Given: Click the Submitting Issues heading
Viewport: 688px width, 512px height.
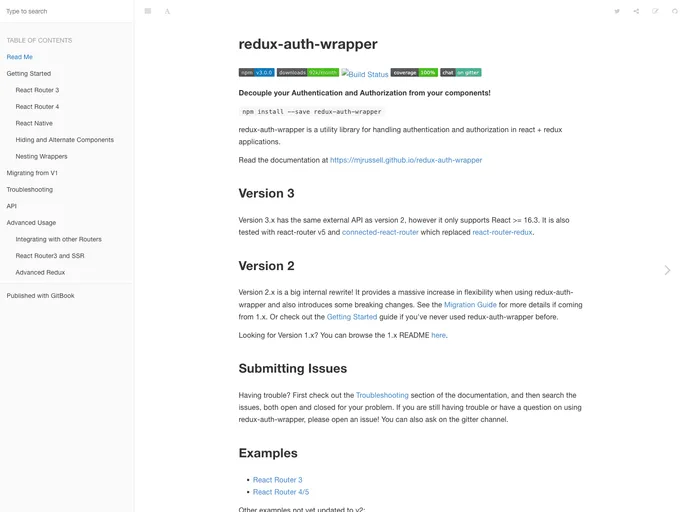Looking at the screenshot, I should pyautogui.click(x=293, y=369).
